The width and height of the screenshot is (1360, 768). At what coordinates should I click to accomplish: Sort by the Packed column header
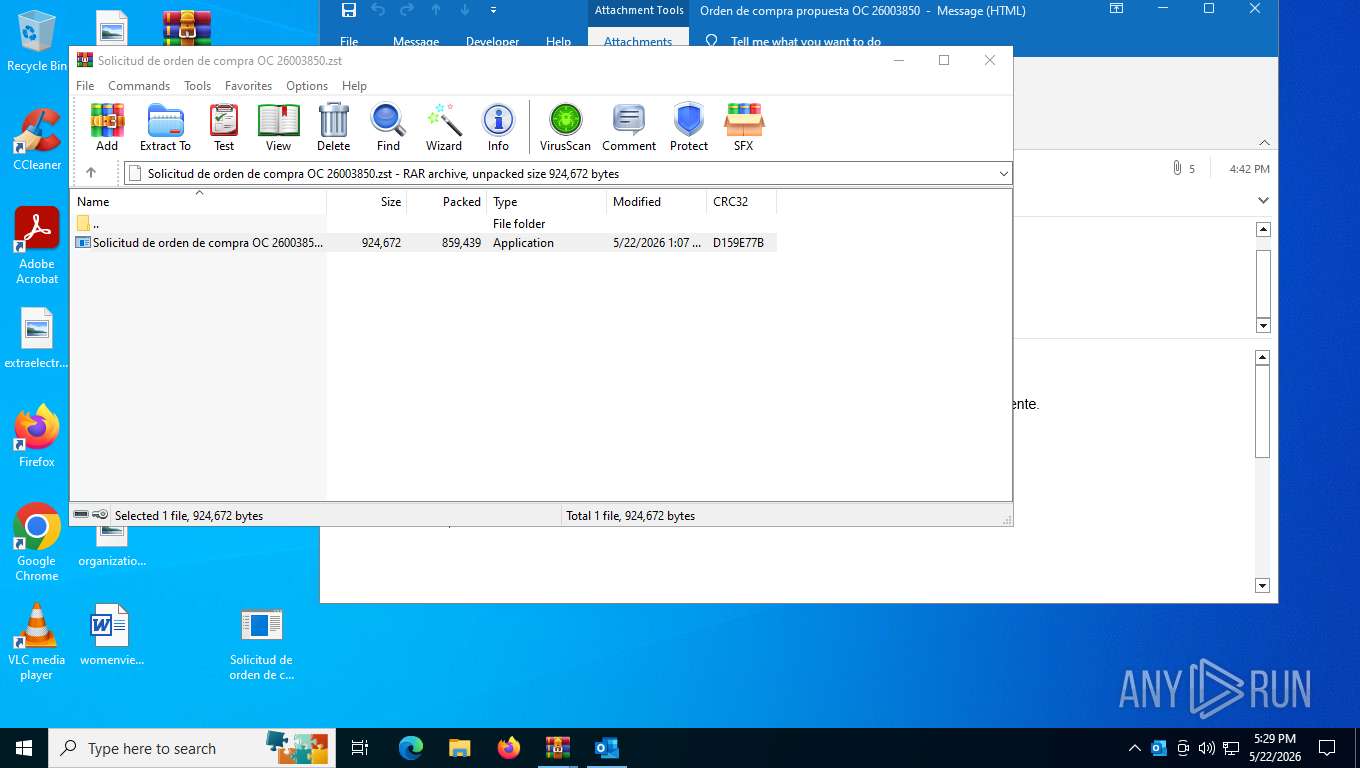coord(446,201)
